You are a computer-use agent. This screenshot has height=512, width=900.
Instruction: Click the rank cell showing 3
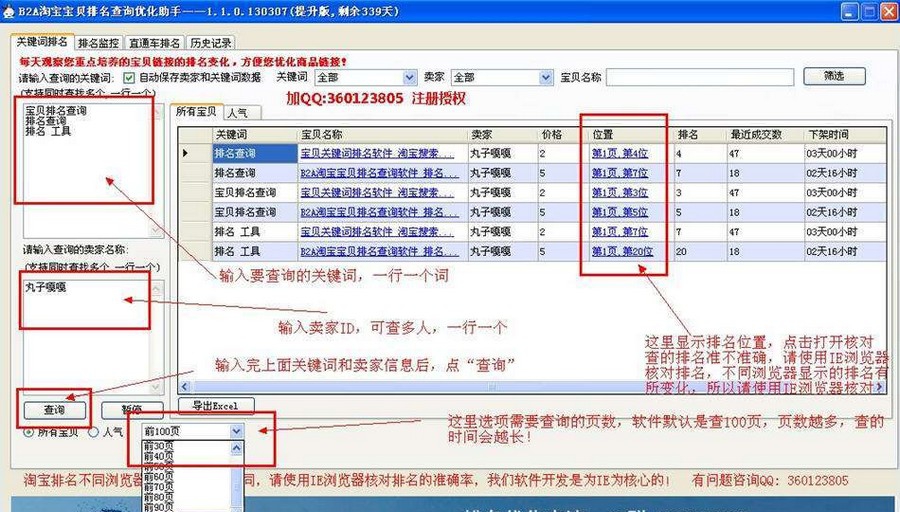tap(700, 192)
